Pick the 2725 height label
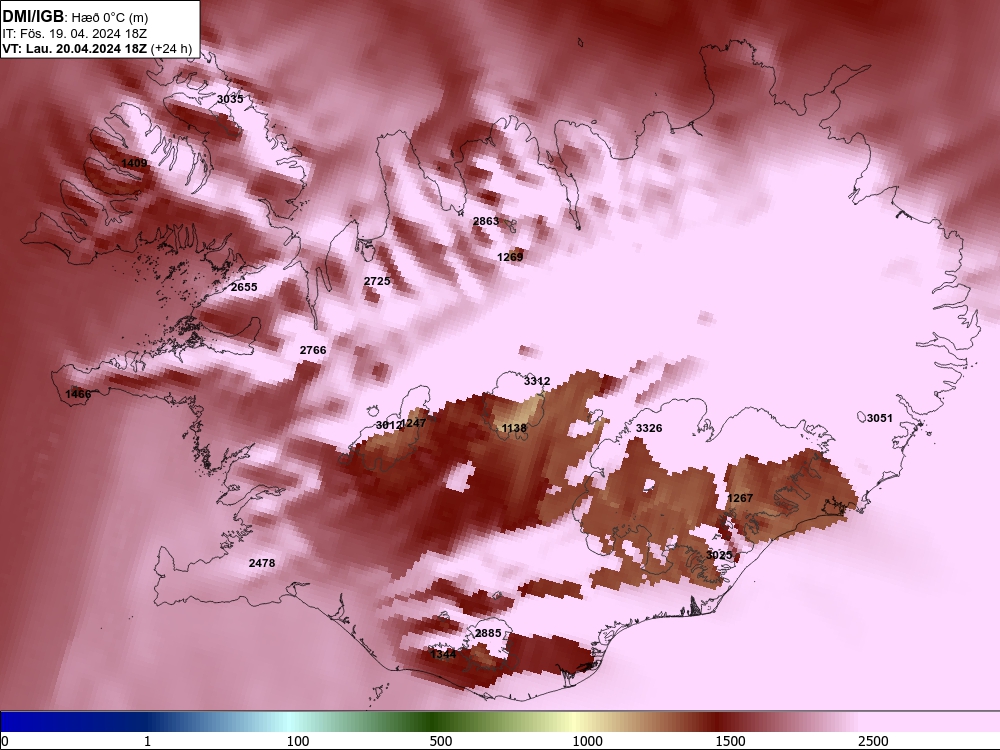1000x750 pixels. tap(377, 281)
